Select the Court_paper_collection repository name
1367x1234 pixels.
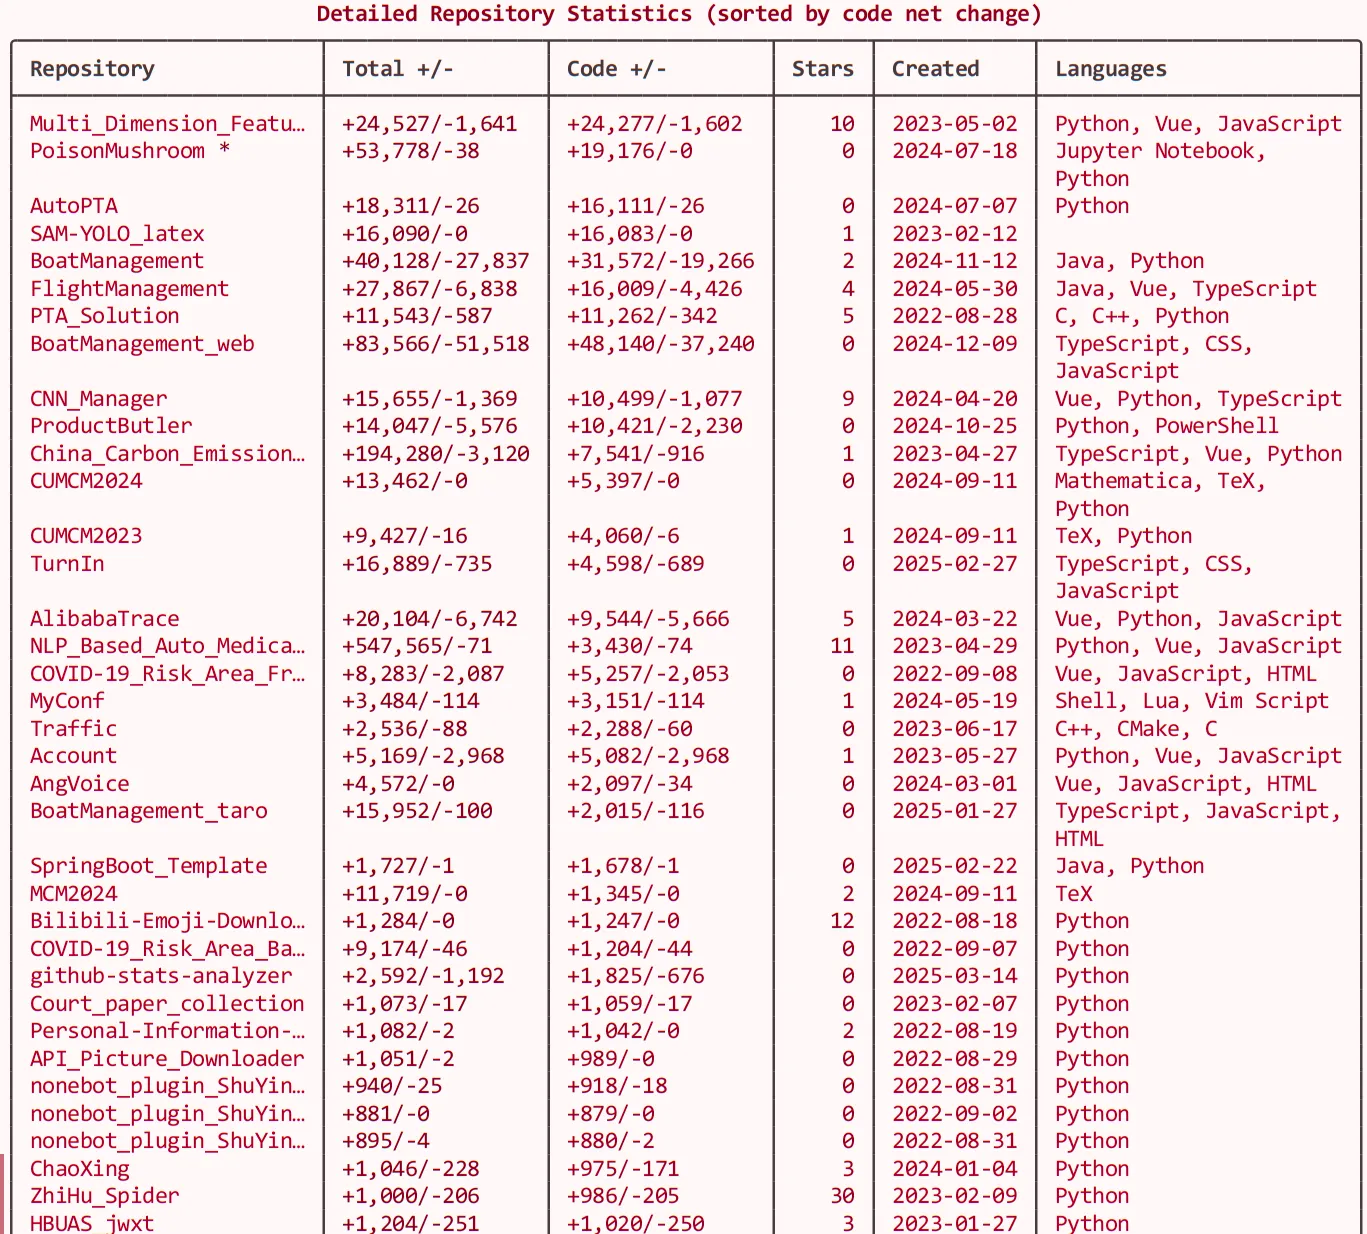click(x=167, y=1004)
